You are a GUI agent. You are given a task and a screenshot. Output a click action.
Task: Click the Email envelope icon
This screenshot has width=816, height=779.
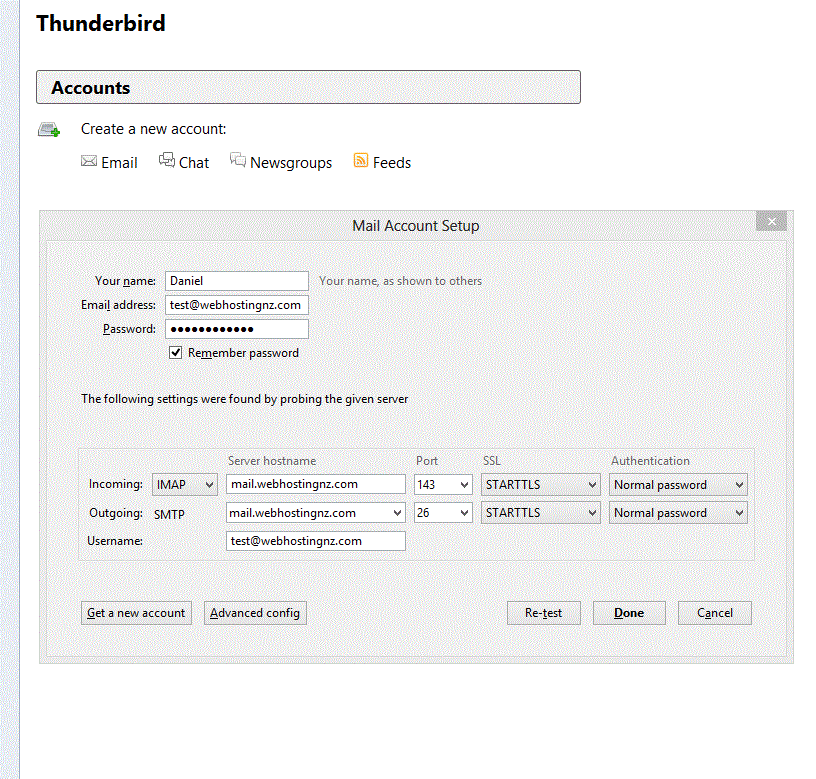coord(89,161)
